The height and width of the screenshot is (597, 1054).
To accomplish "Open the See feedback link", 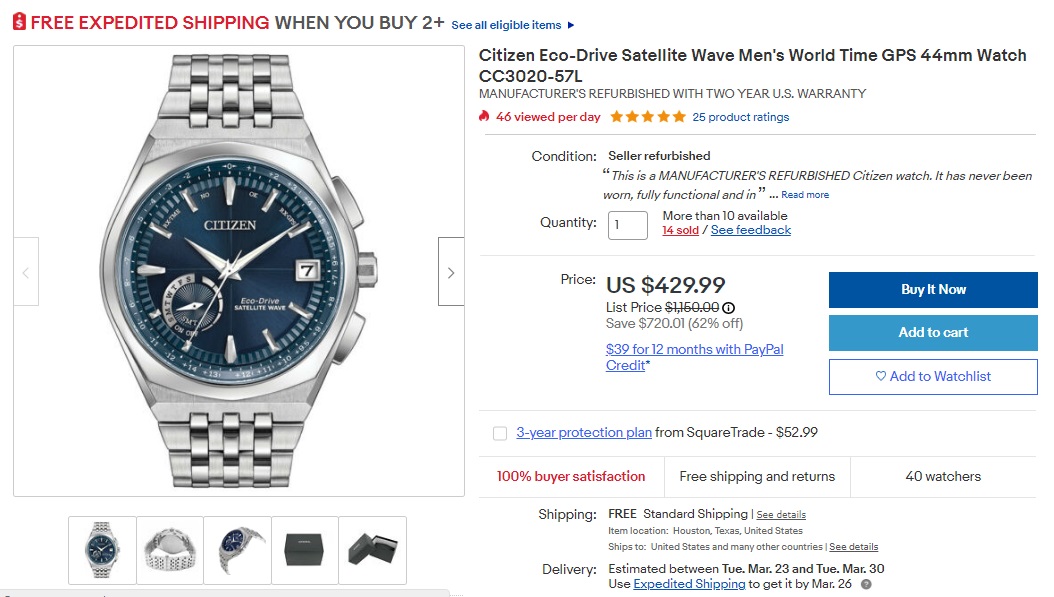I will 750,230.
